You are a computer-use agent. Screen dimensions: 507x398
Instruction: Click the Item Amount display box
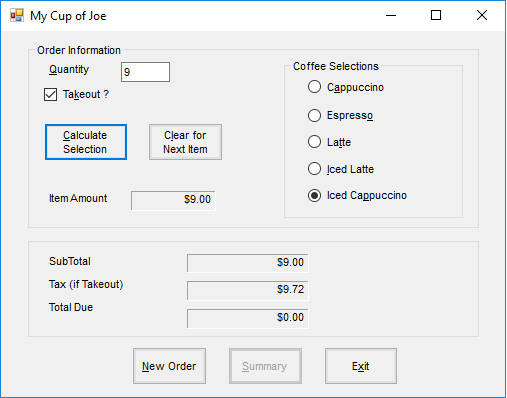[x=173, y=200]
